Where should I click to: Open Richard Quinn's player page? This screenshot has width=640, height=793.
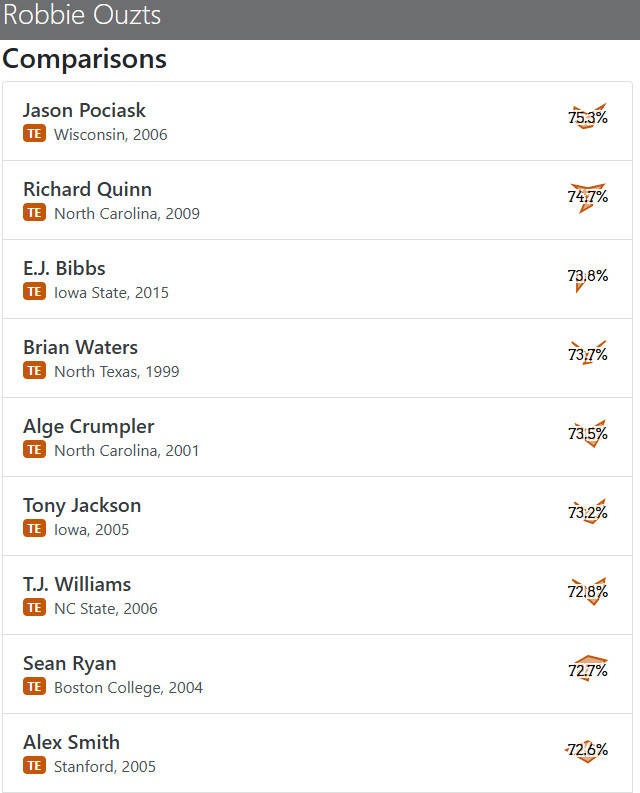tap(87, 189)
